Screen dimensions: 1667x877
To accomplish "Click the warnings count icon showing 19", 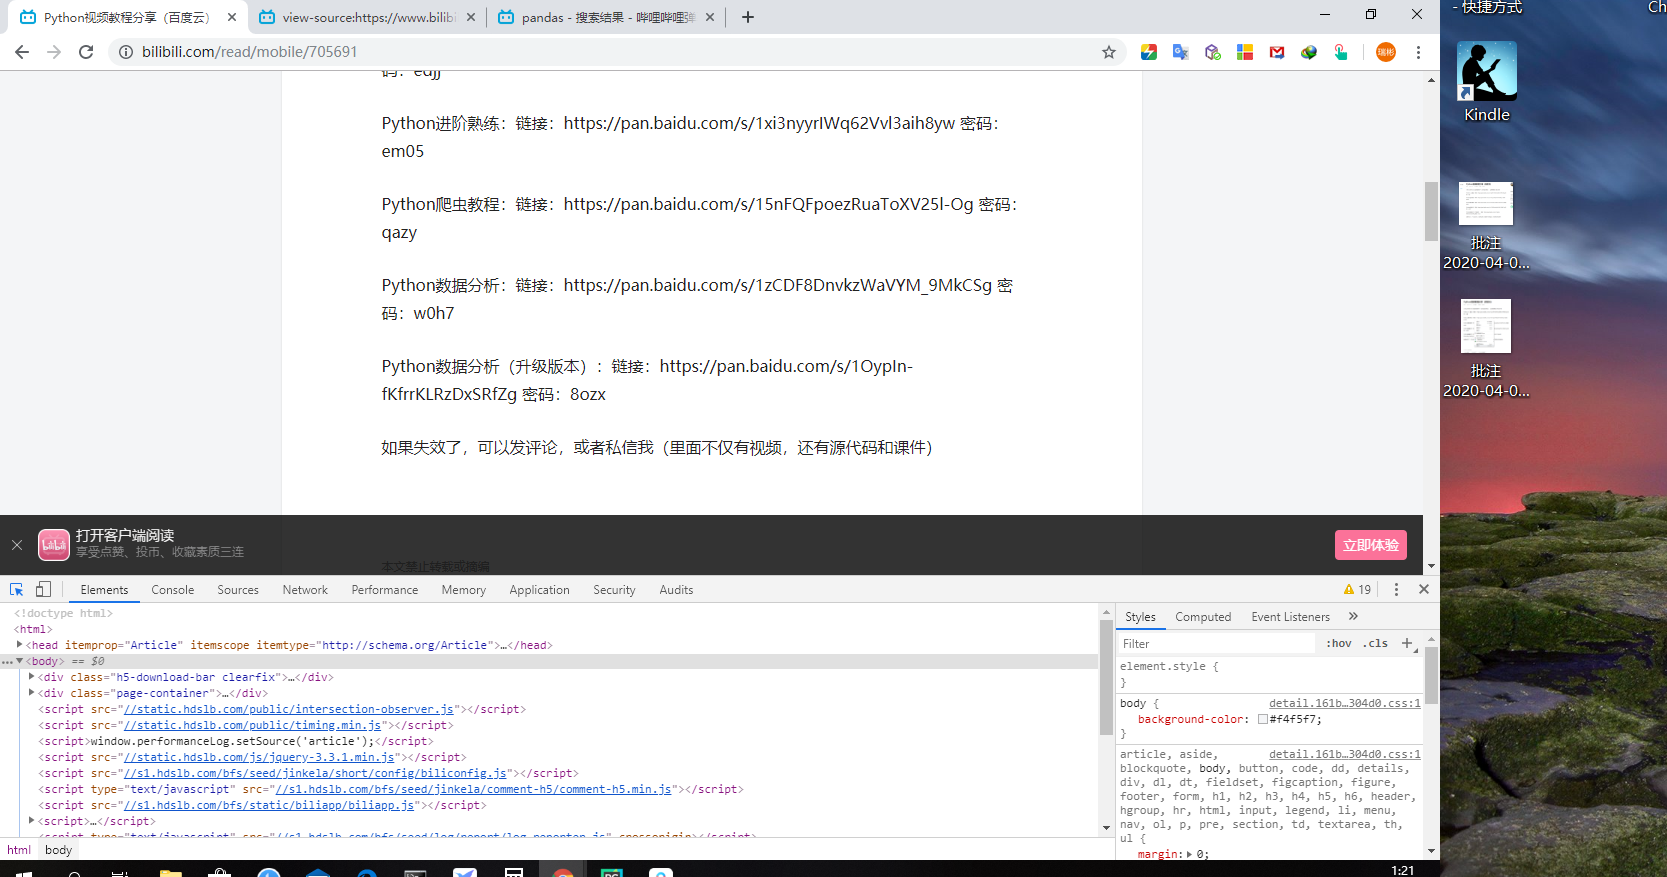I will (x=1357, y=589).
